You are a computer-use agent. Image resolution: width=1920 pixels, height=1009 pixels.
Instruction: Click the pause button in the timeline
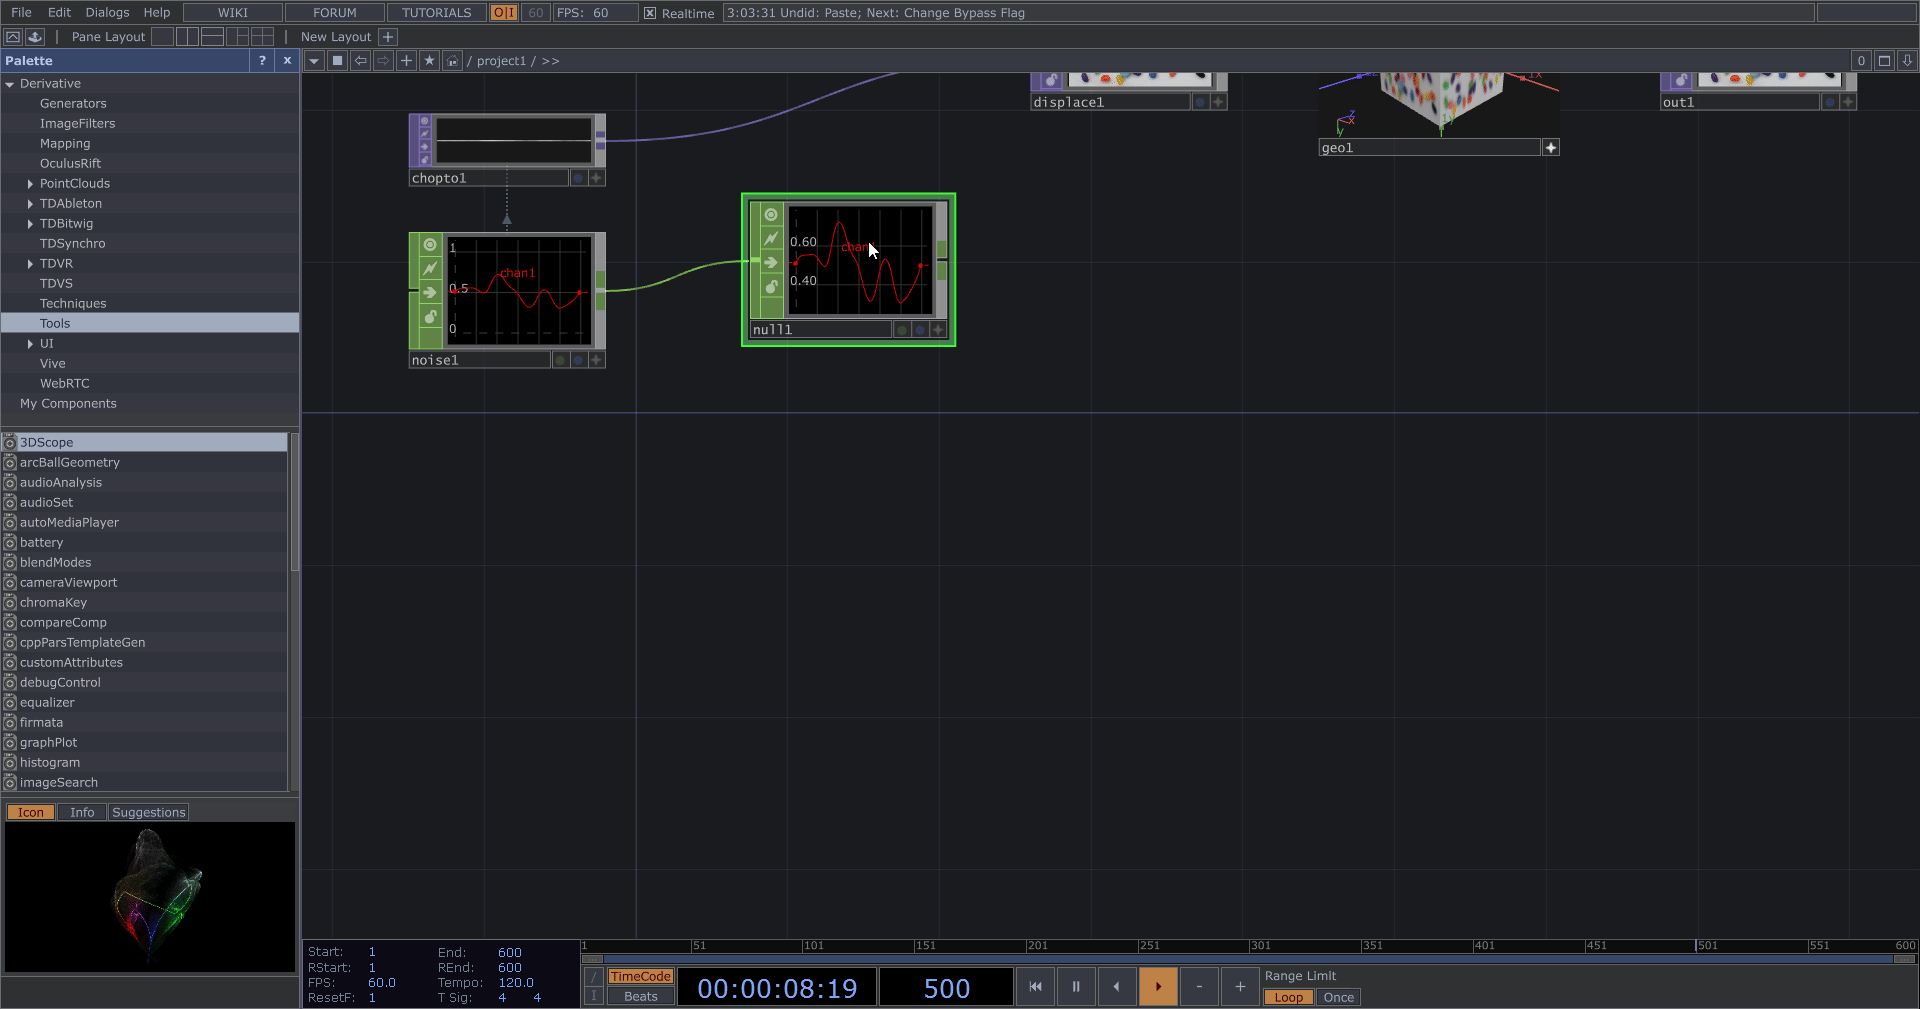click(x=1076, y=987)
